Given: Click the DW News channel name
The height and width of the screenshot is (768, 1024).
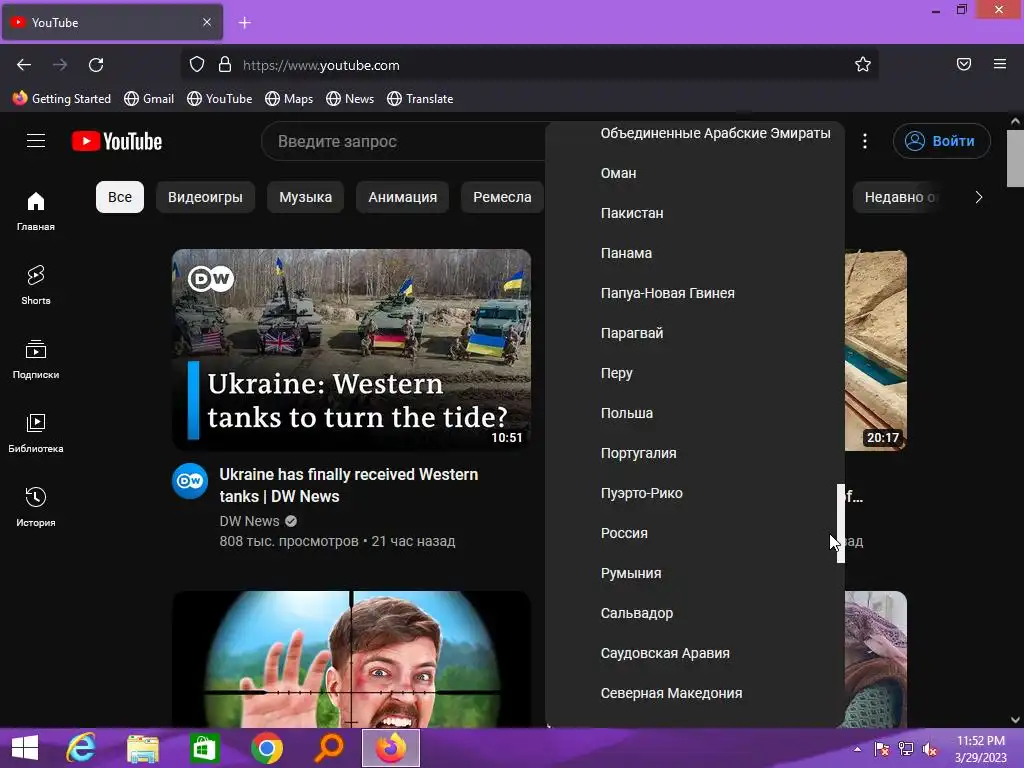Looking at the screenshot, I should 249,521.
